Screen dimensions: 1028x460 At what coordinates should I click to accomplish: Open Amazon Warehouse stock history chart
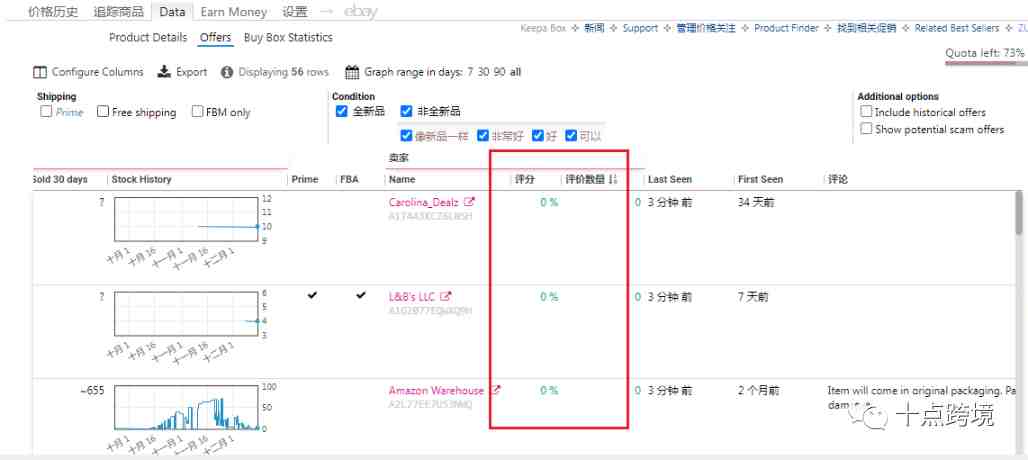tap(187, 408)
